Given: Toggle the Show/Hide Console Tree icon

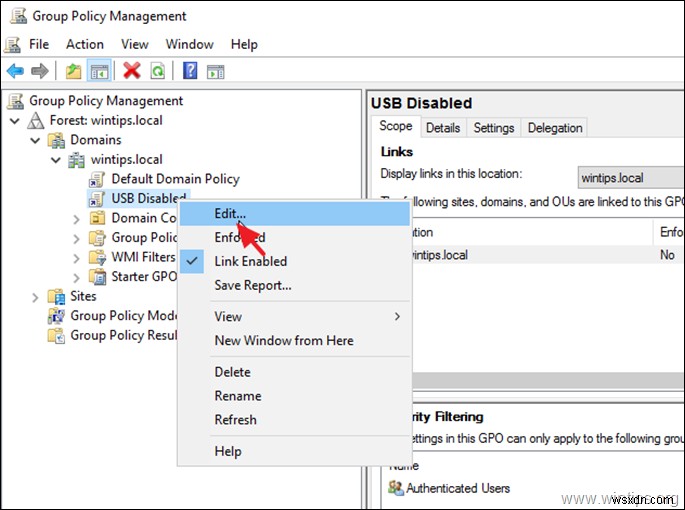Looking at the screenshot, I should pyautogui.click(x=99, y=71).
